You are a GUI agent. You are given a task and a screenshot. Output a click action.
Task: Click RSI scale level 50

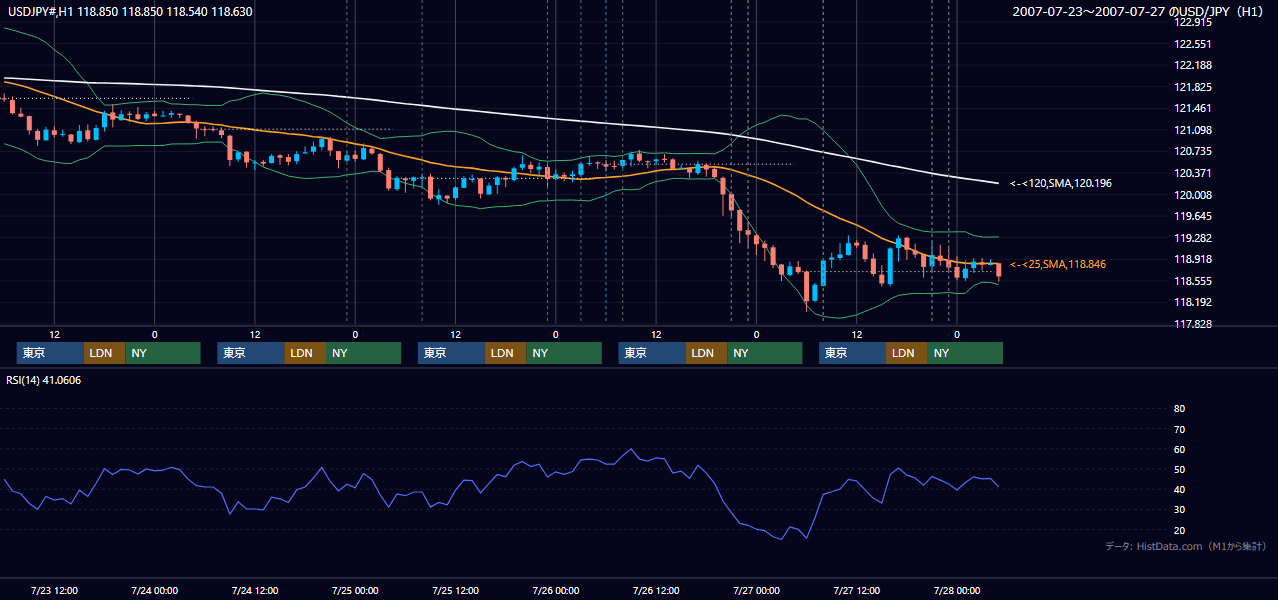[1179, 469]
